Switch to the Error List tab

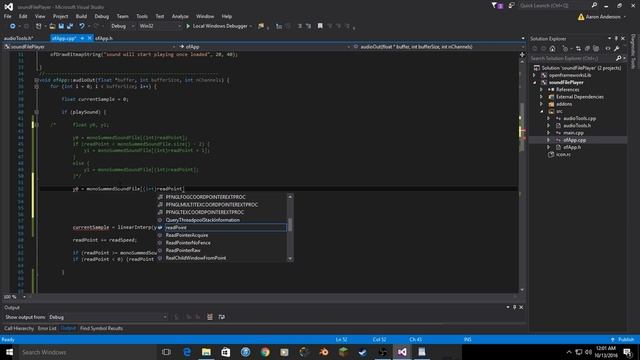pos(47,328)
